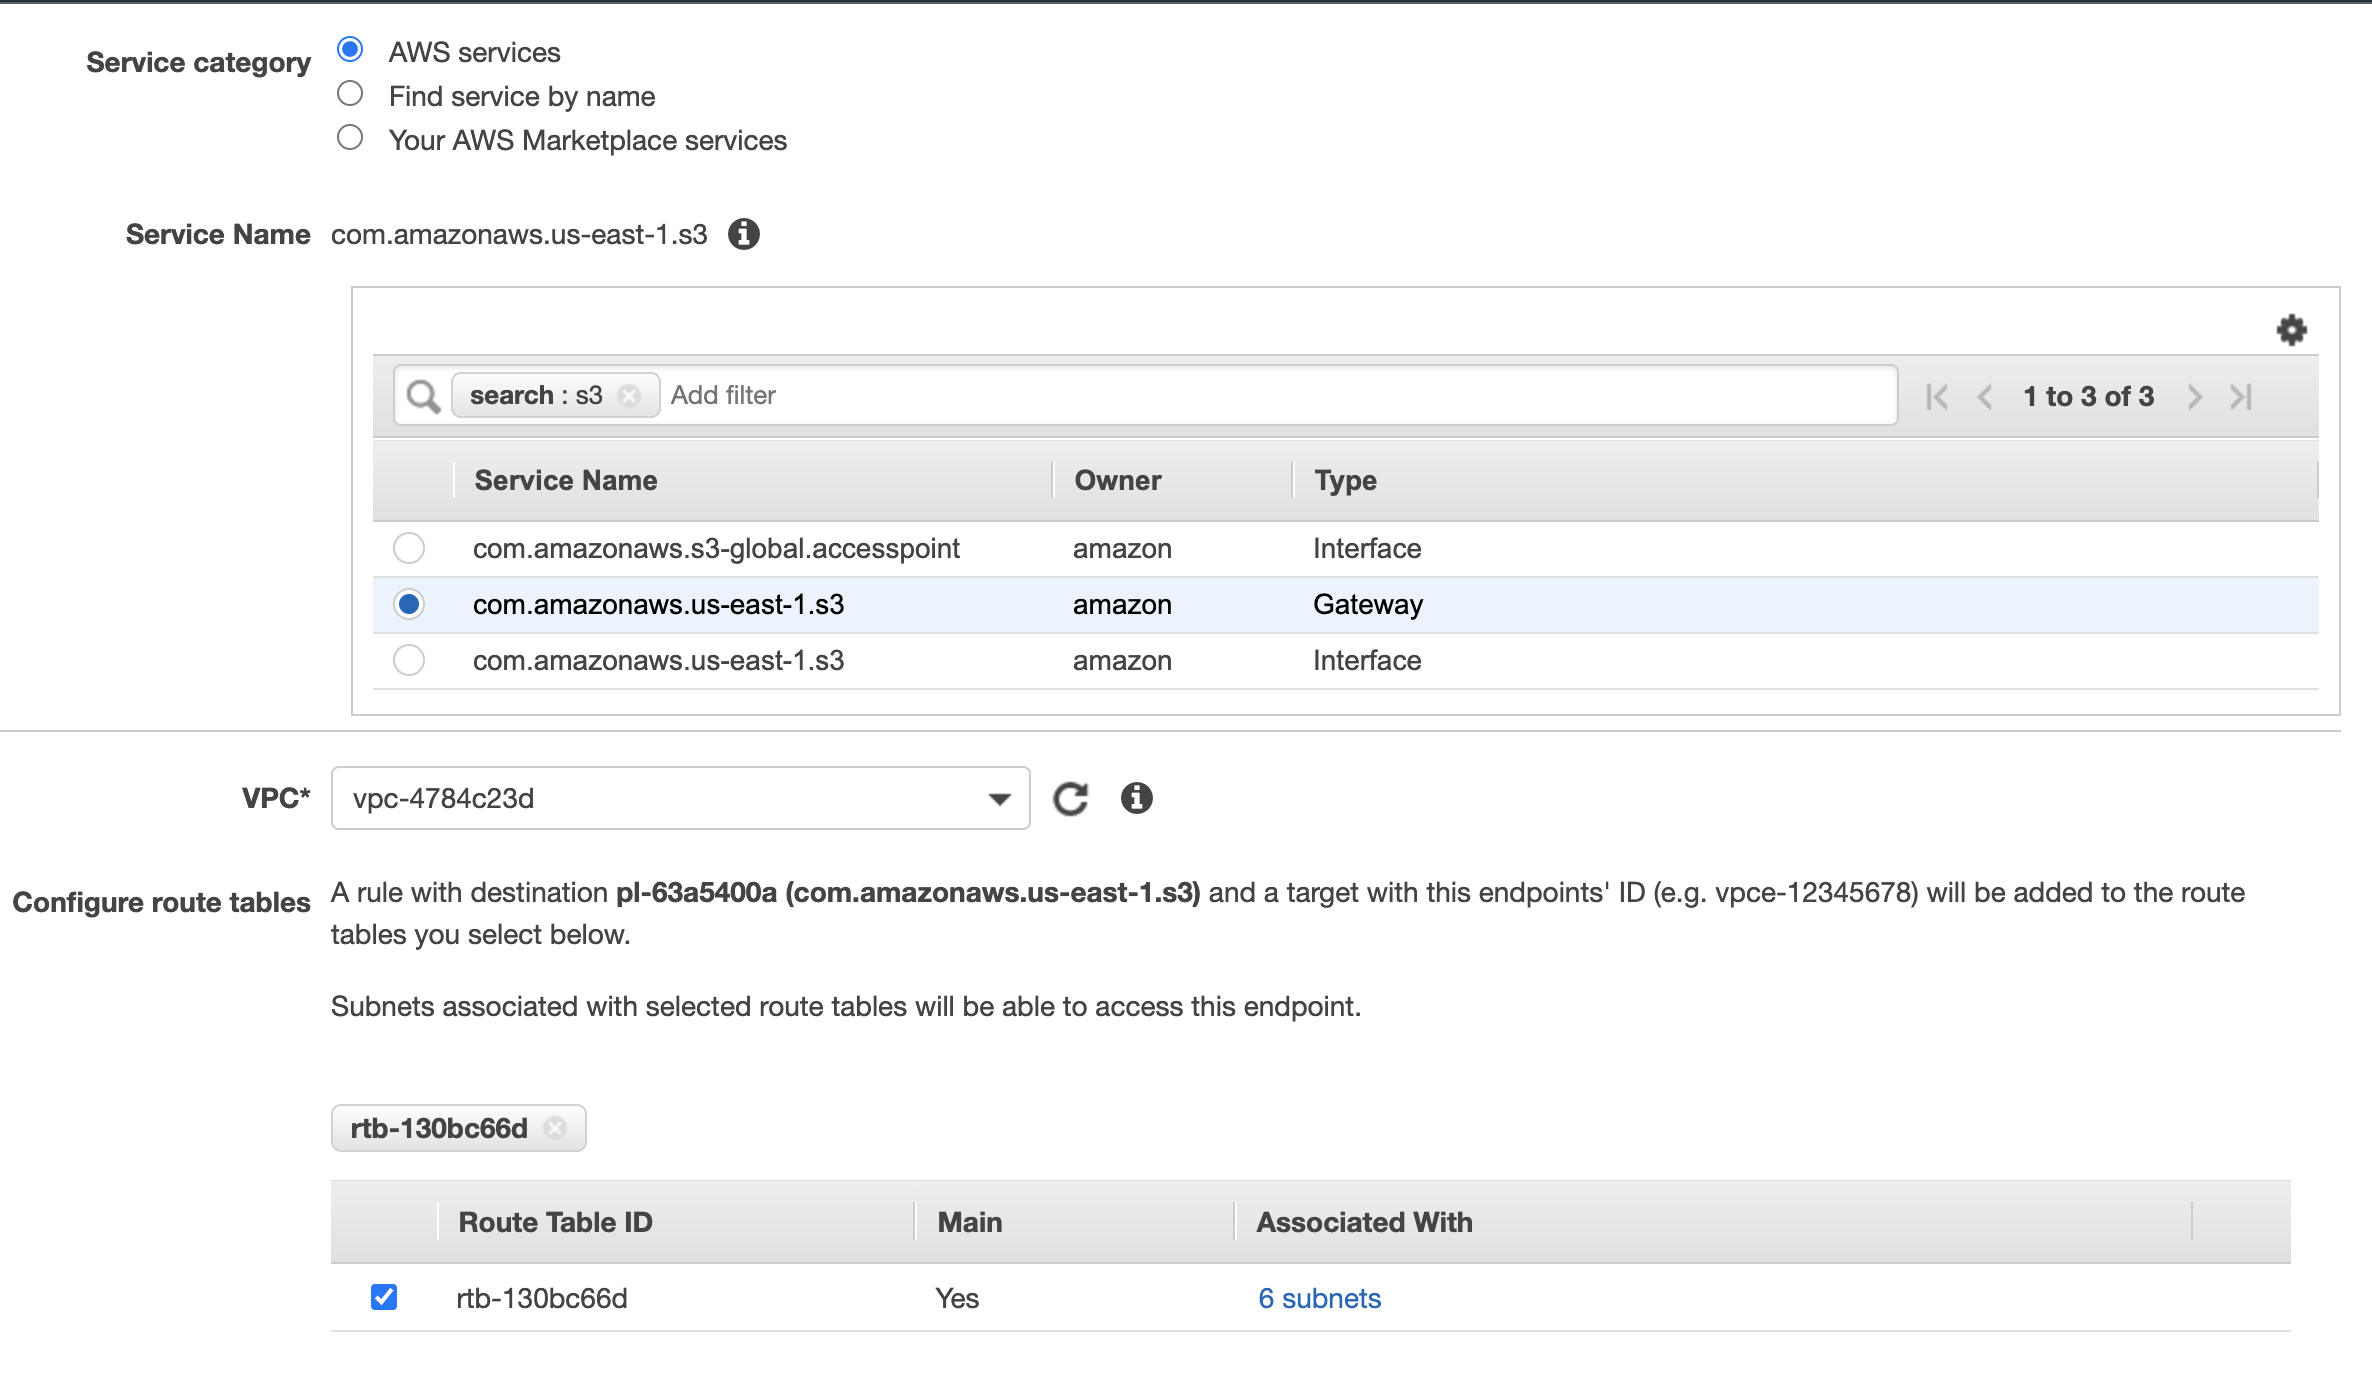2372x1390 pixels.
Task: Click the search magnifier icon
Action: click(x=422, y=394)
